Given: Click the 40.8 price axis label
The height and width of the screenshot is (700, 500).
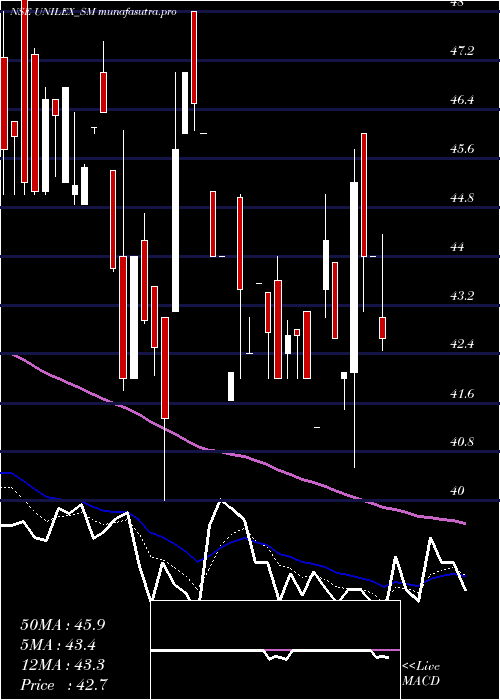Looking at the screenshot, I should point(462,442).
